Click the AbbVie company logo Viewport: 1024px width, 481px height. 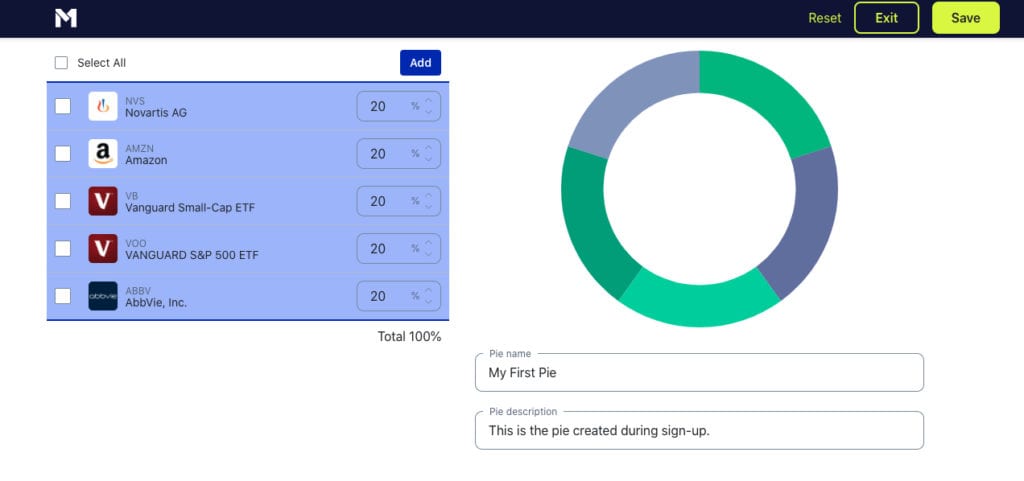click(x=103, y=296)
